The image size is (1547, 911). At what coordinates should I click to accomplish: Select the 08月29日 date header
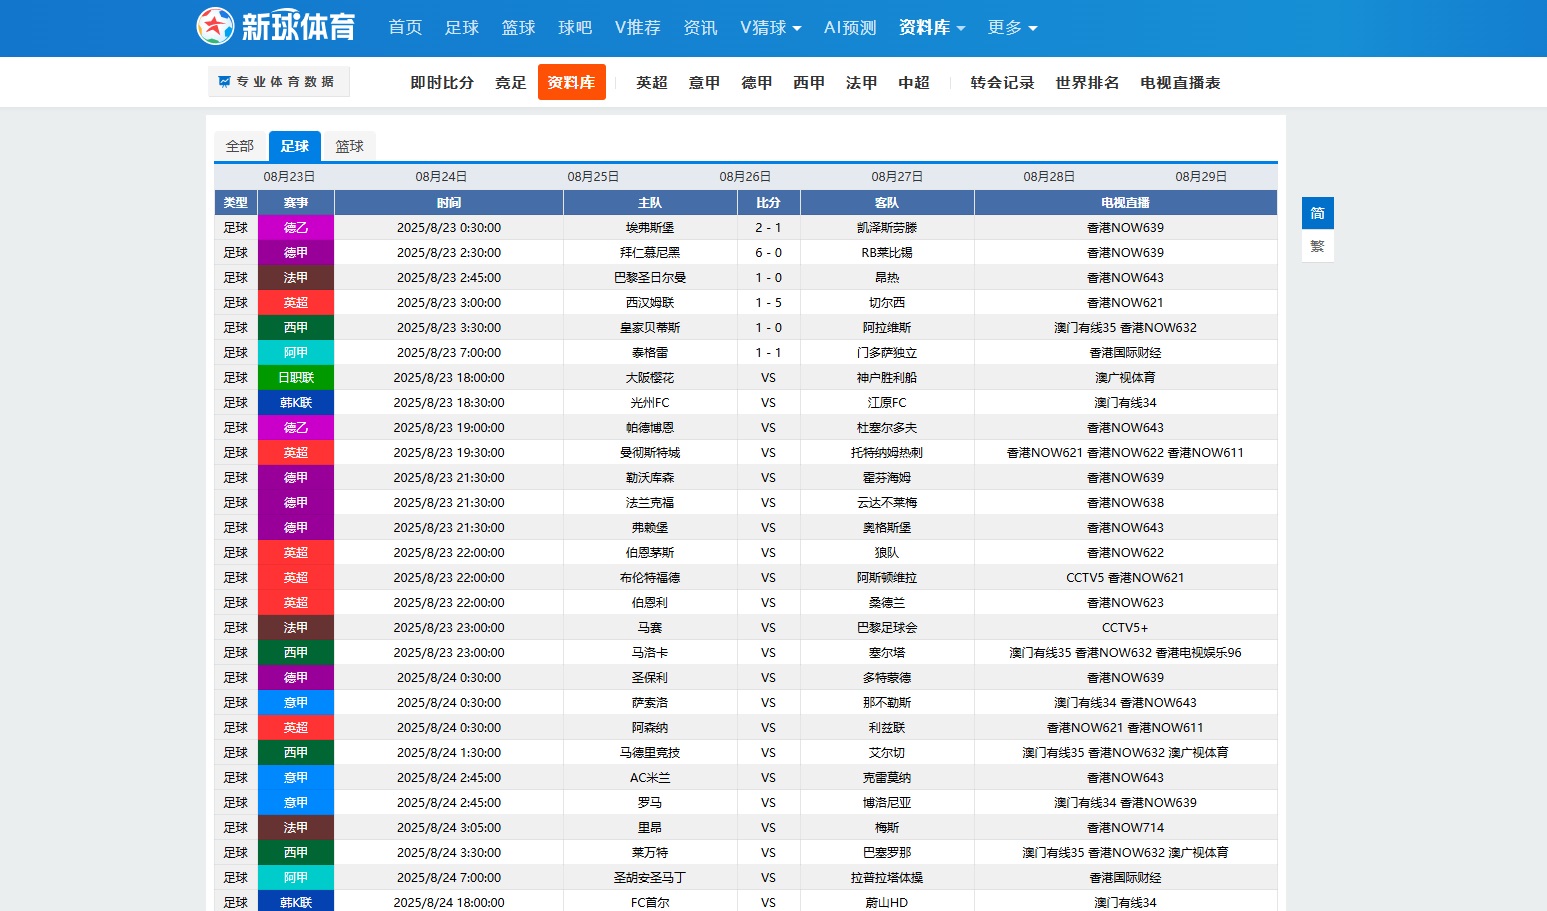click(1200, 175)
